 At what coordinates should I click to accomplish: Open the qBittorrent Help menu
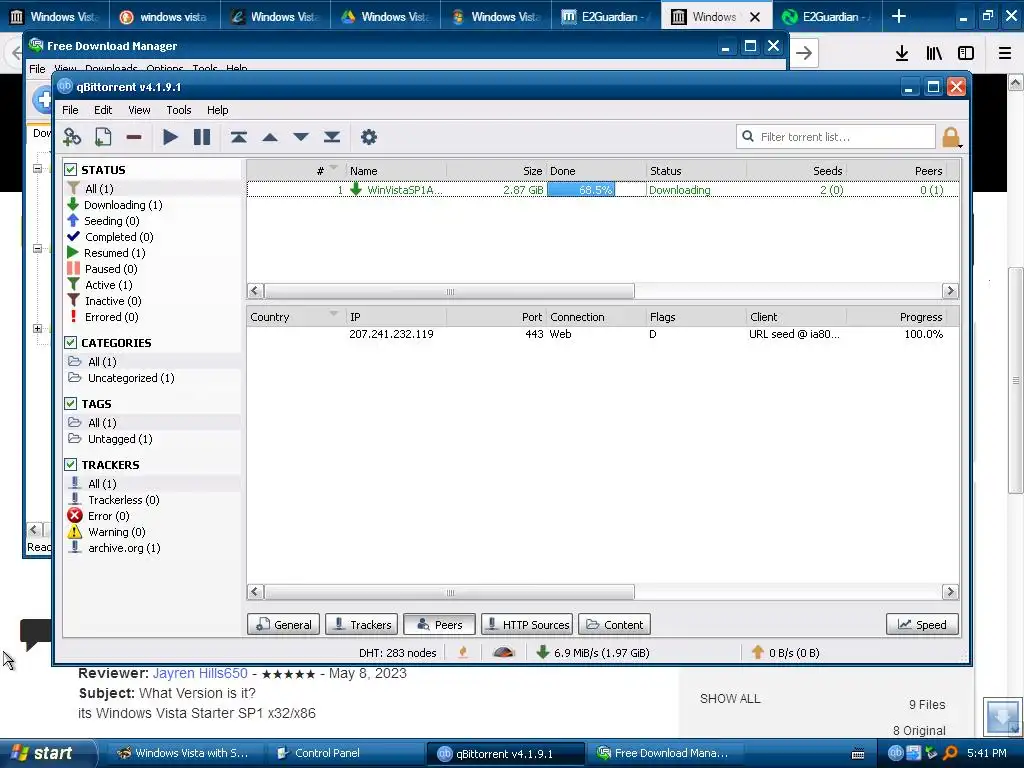pos(217,110)
